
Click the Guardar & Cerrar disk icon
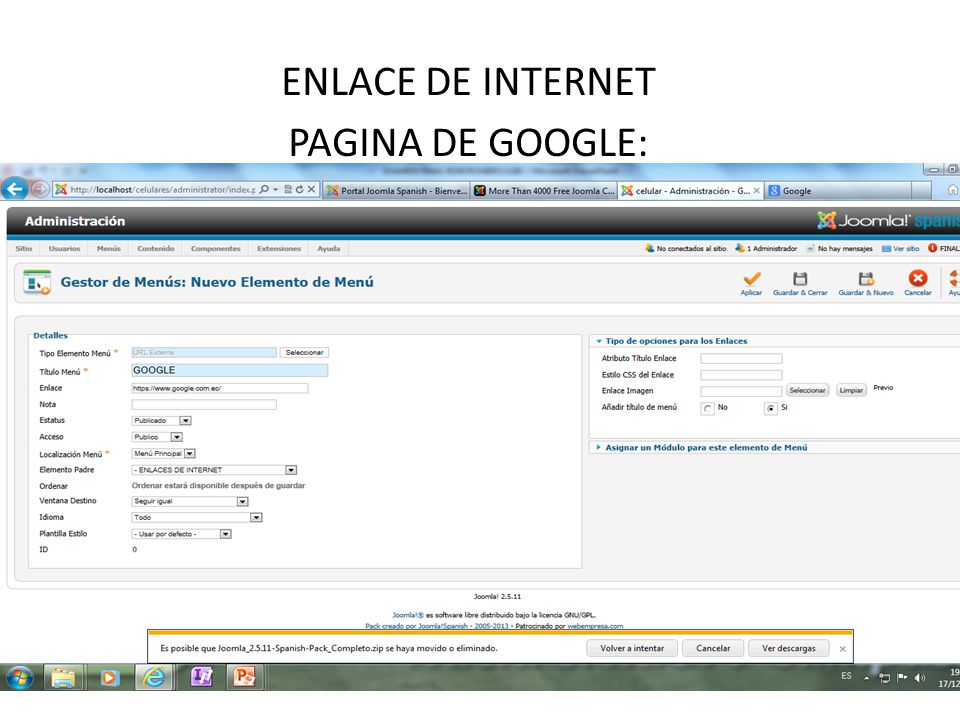(800, 279)
